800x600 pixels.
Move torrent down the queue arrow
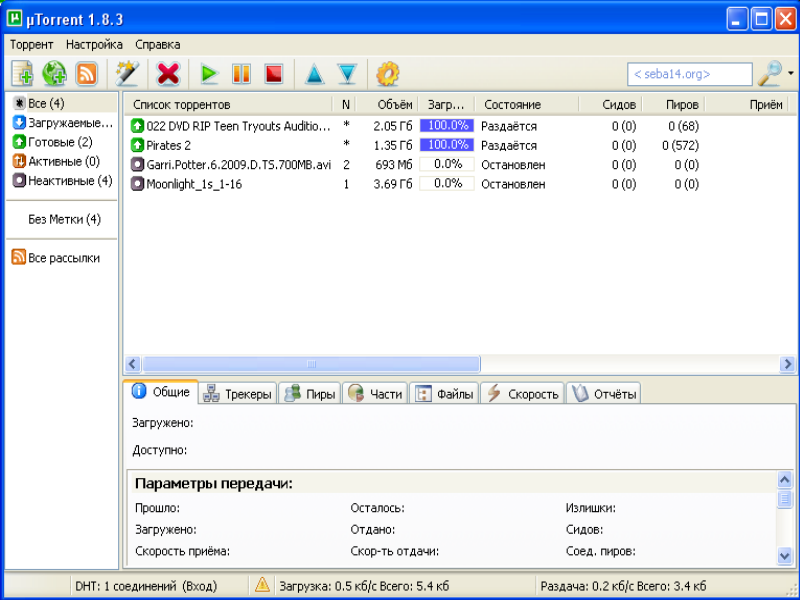347,74
